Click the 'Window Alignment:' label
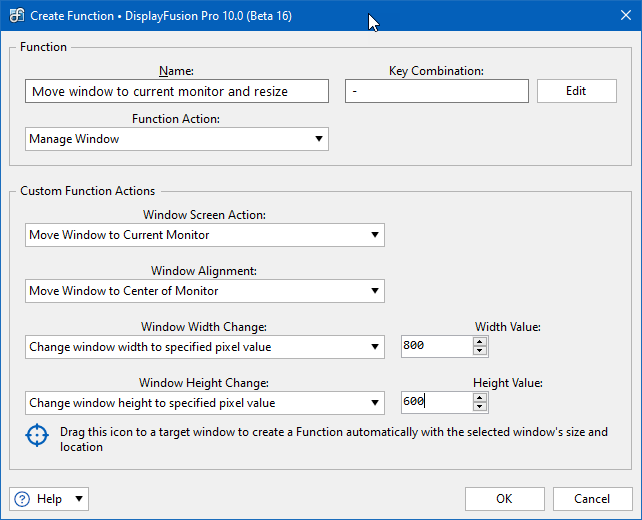 click(204, 271)
